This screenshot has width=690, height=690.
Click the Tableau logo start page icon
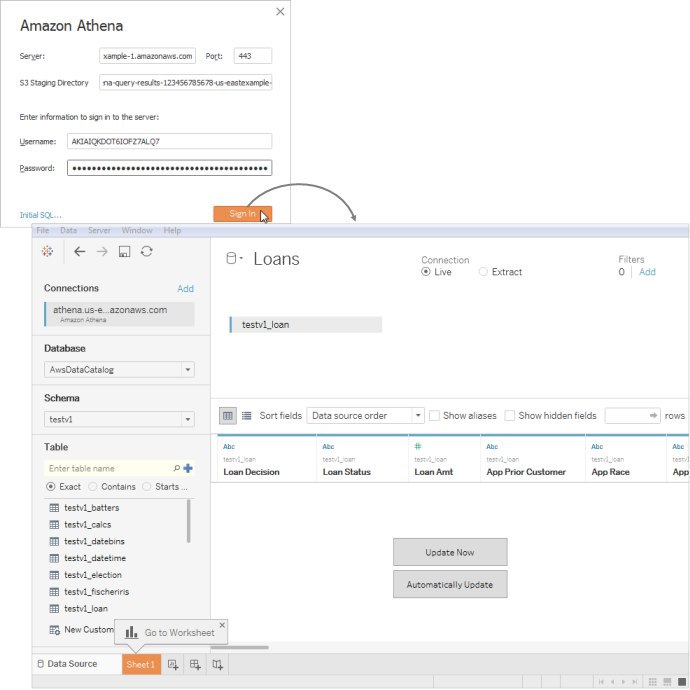pos(48,252)
